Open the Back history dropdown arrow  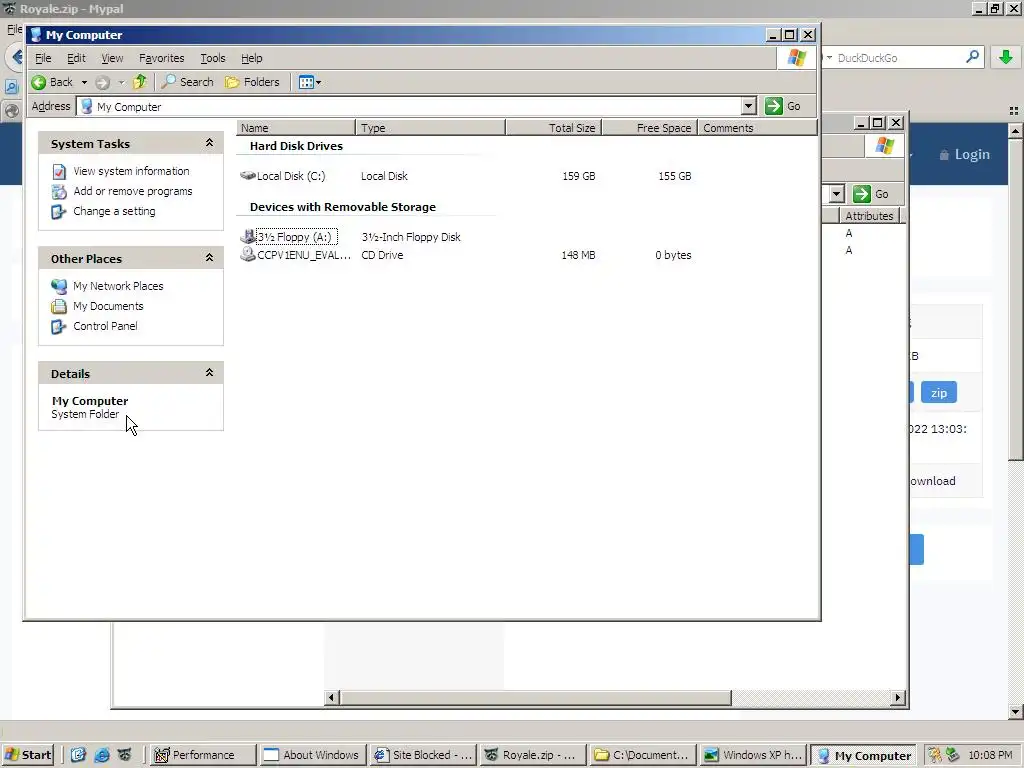[84, 82]
